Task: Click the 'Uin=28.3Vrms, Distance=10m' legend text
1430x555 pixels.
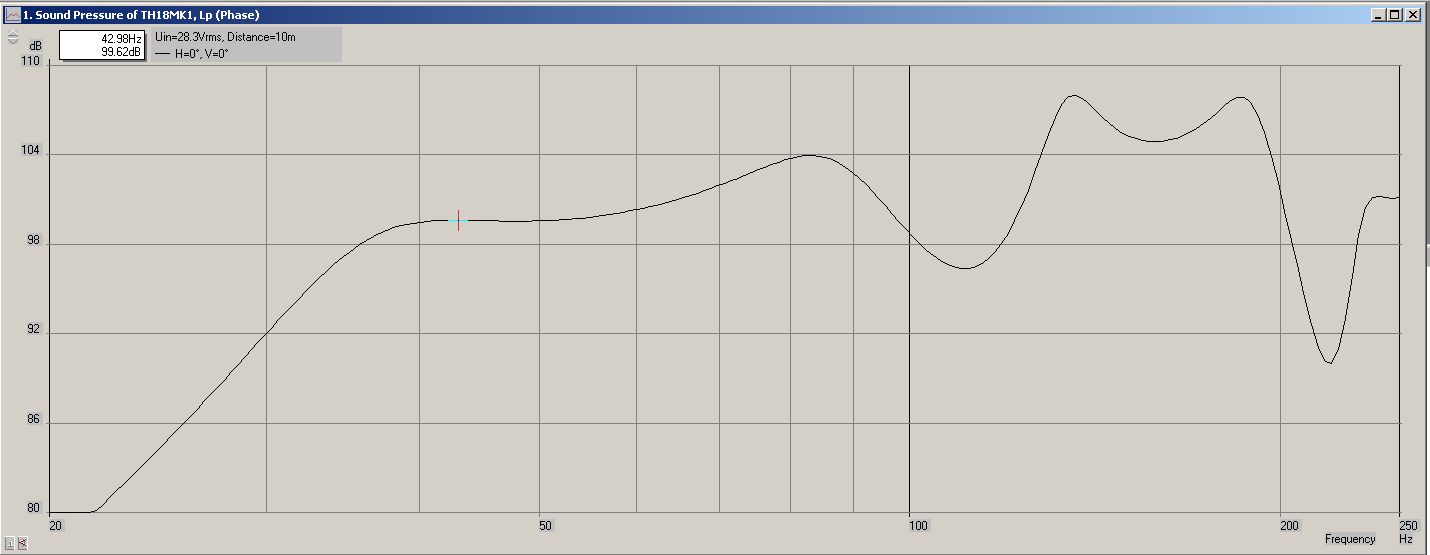Action: pyautogui.click(x=226, y=37)
